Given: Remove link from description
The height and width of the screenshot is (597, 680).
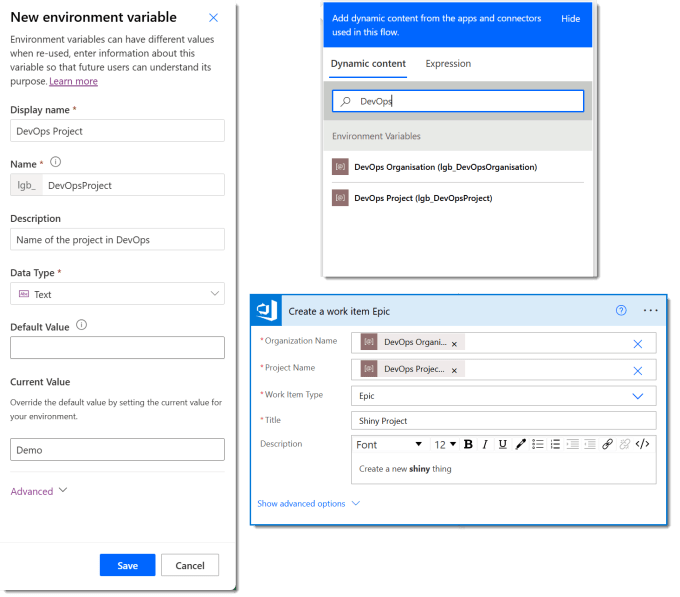Looking at the screenshot, I should [624, 444].
